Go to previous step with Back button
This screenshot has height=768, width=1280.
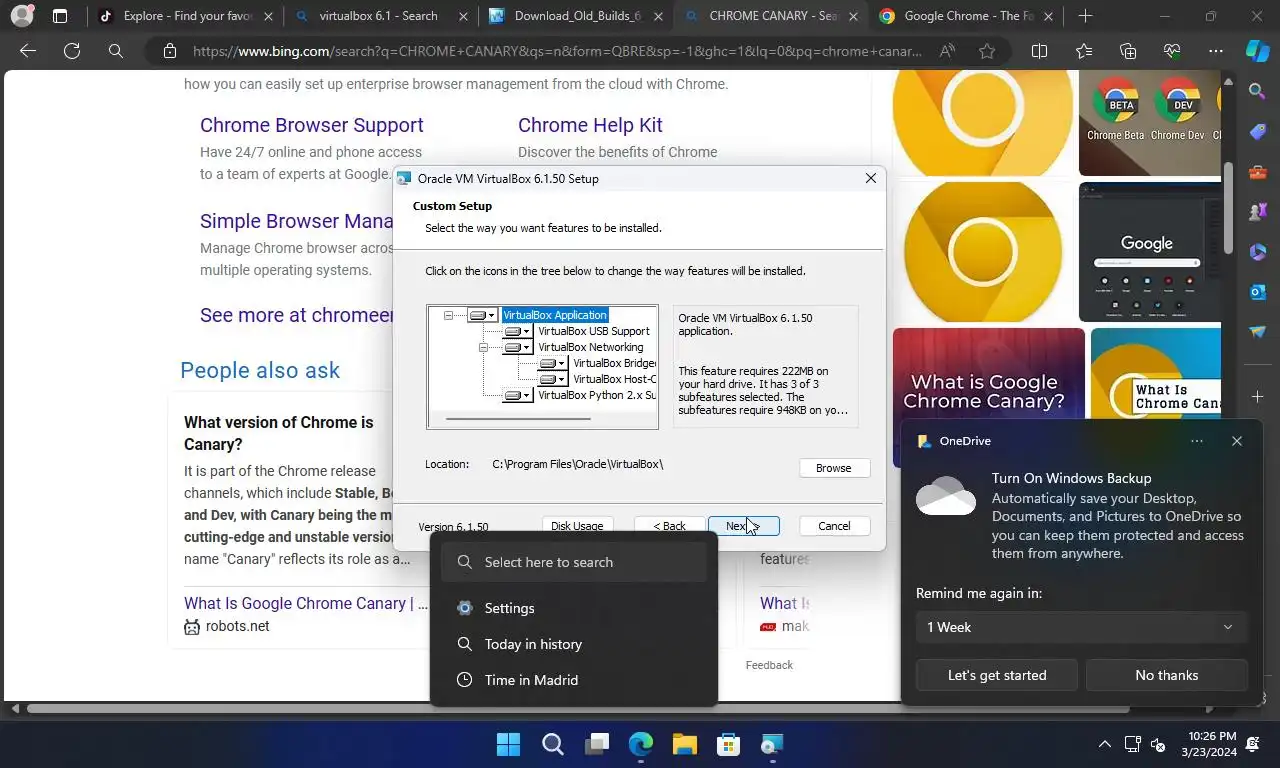pos(669,526)
